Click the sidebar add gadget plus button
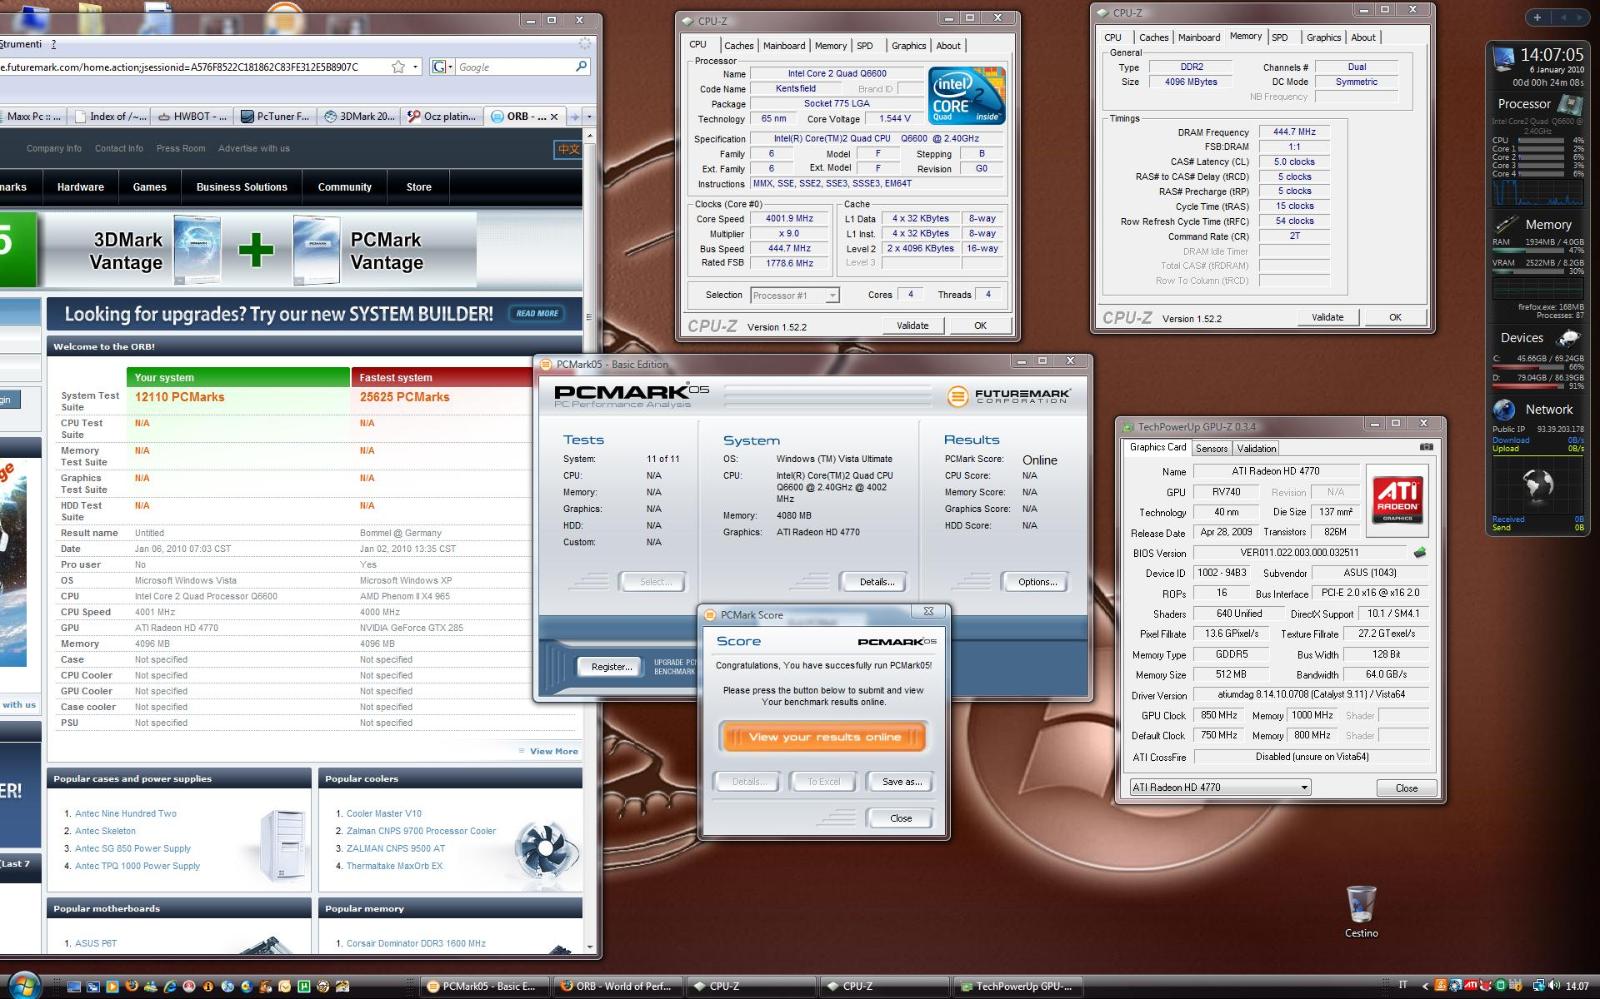 tap(1537, 17)
